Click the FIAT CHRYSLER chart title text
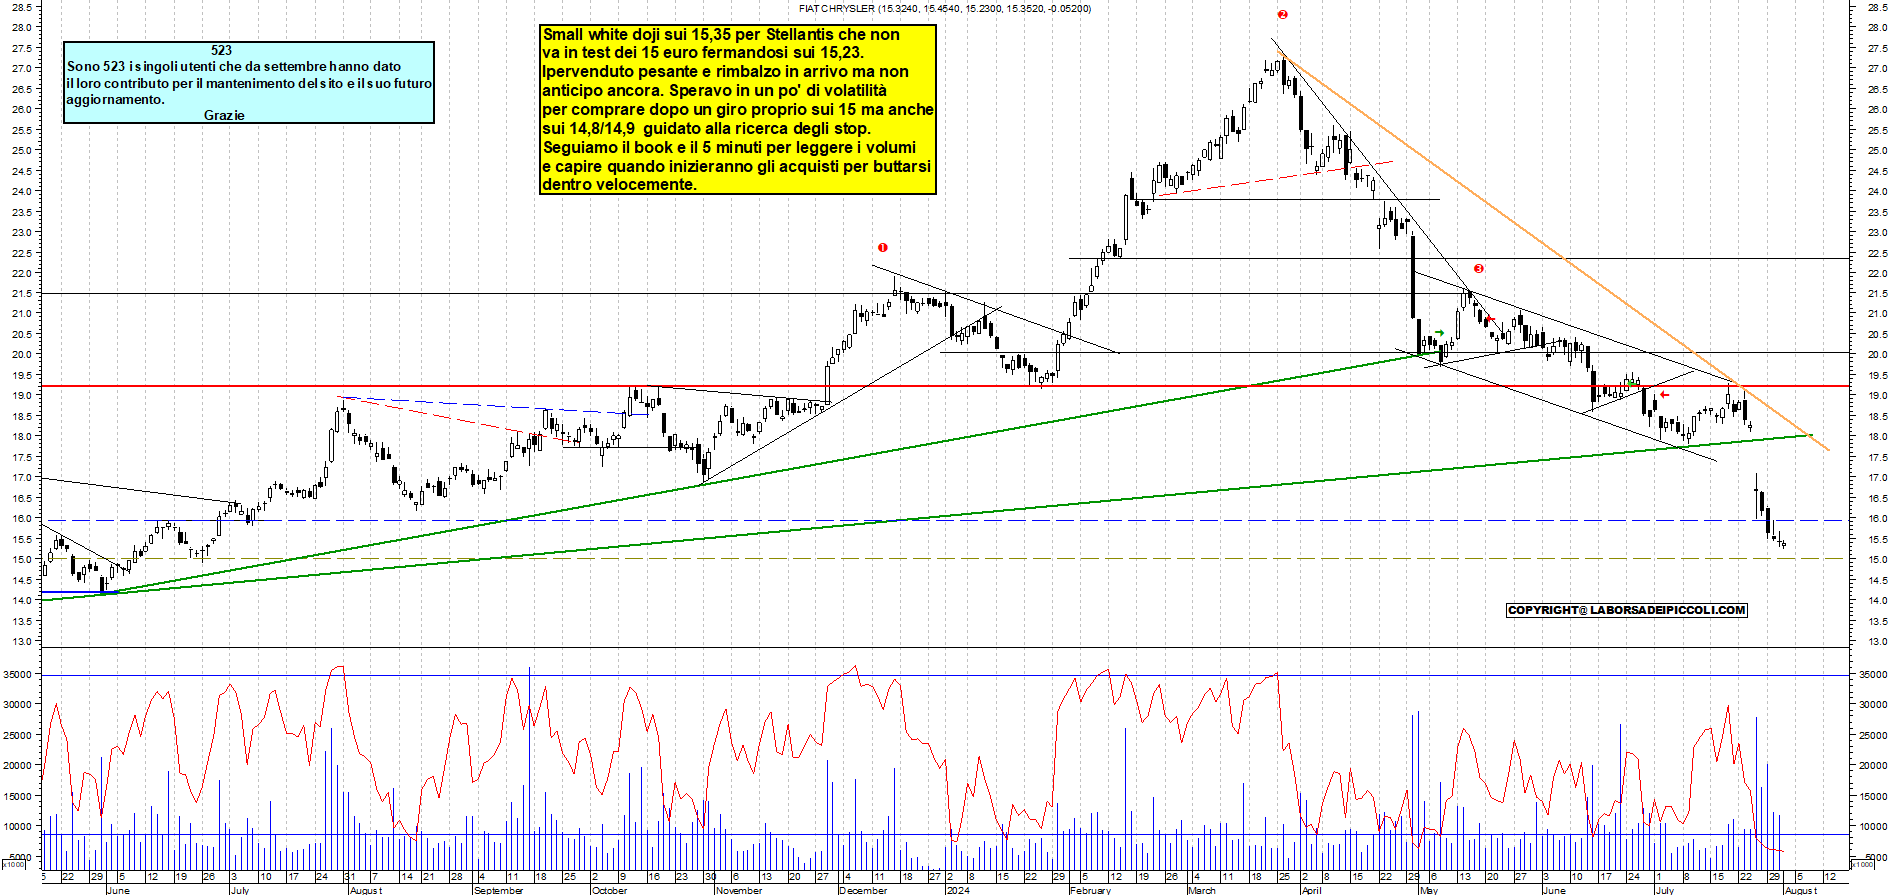 [x=945, y=8]
